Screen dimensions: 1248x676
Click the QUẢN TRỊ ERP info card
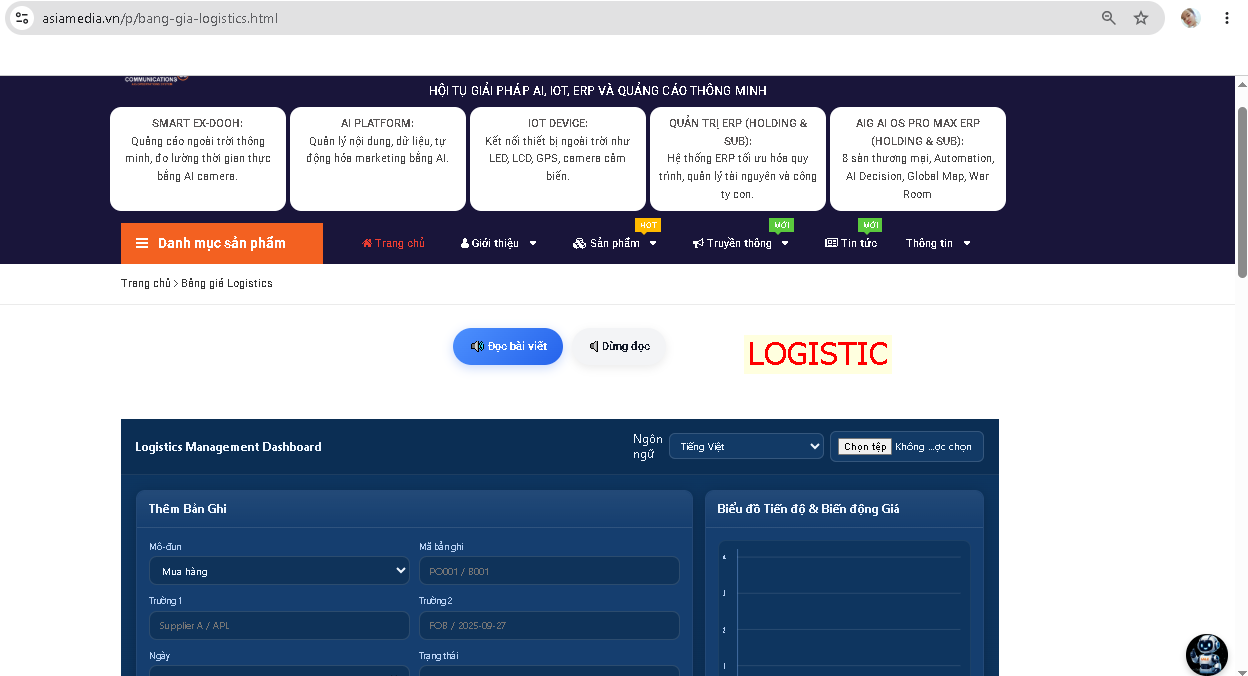(738, 159)
